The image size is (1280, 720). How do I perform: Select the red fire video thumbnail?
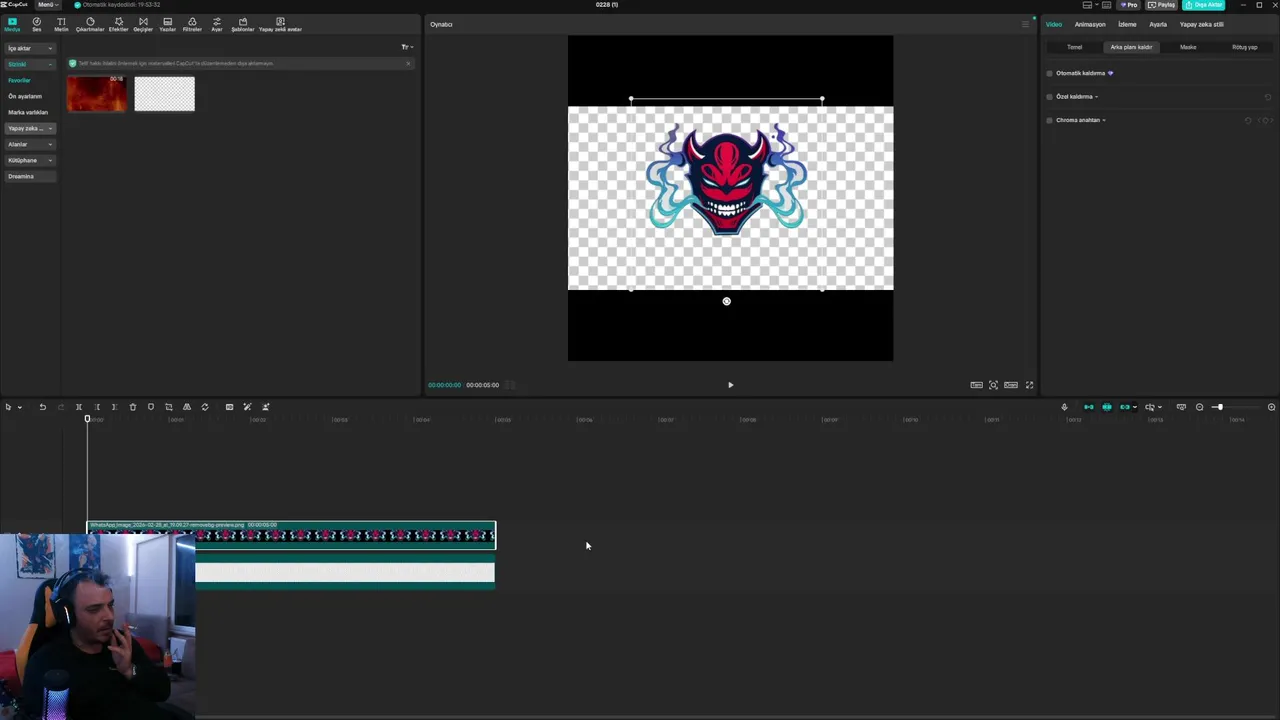tap(97, 93)
